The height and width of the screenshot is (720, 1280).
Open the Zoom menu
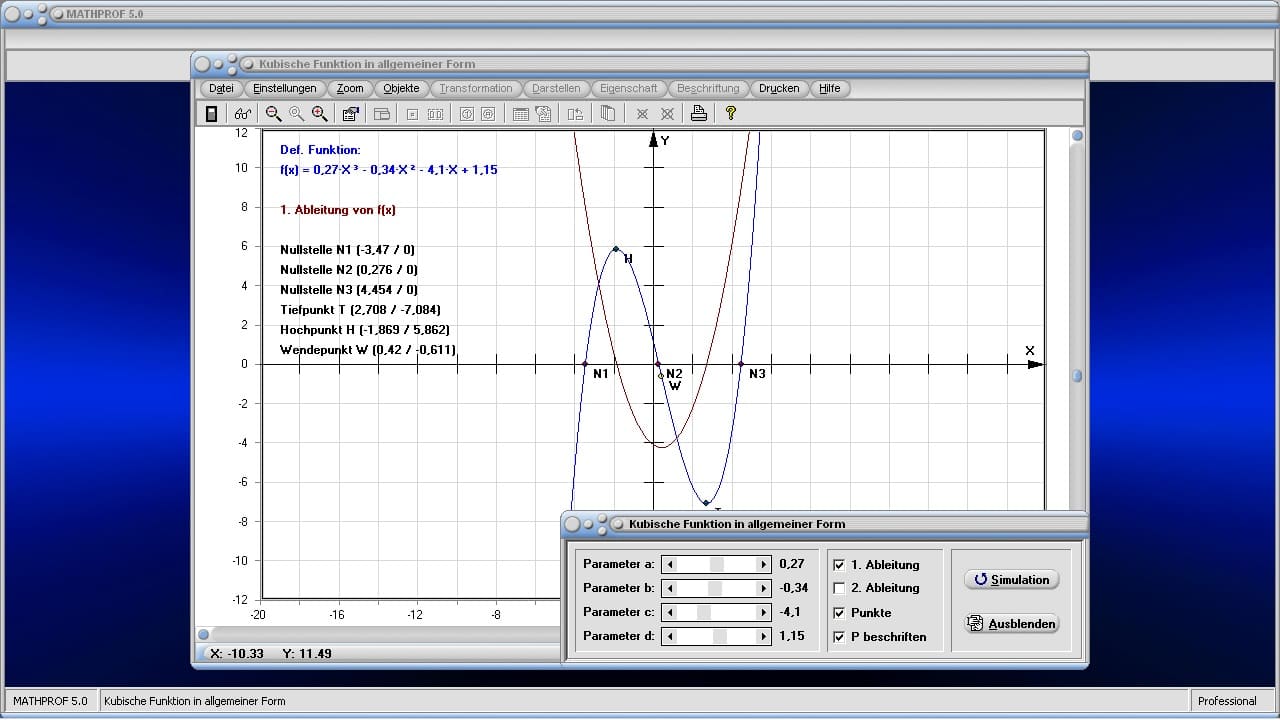(x=350, y=88)
